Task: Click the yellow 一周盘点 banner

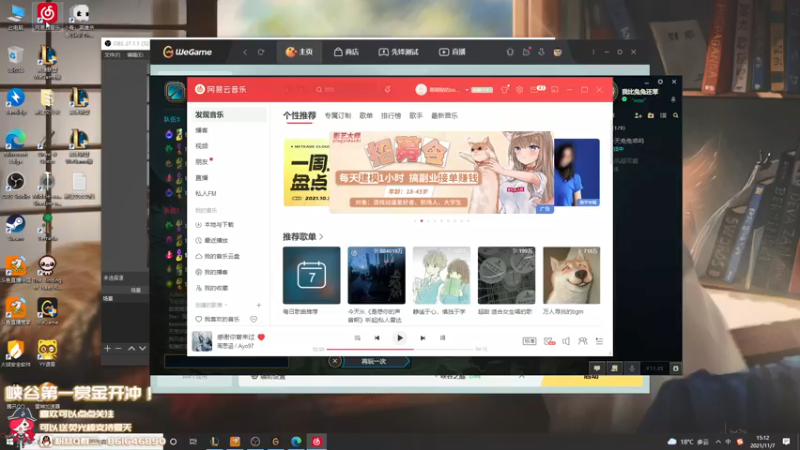Action: 306,172
